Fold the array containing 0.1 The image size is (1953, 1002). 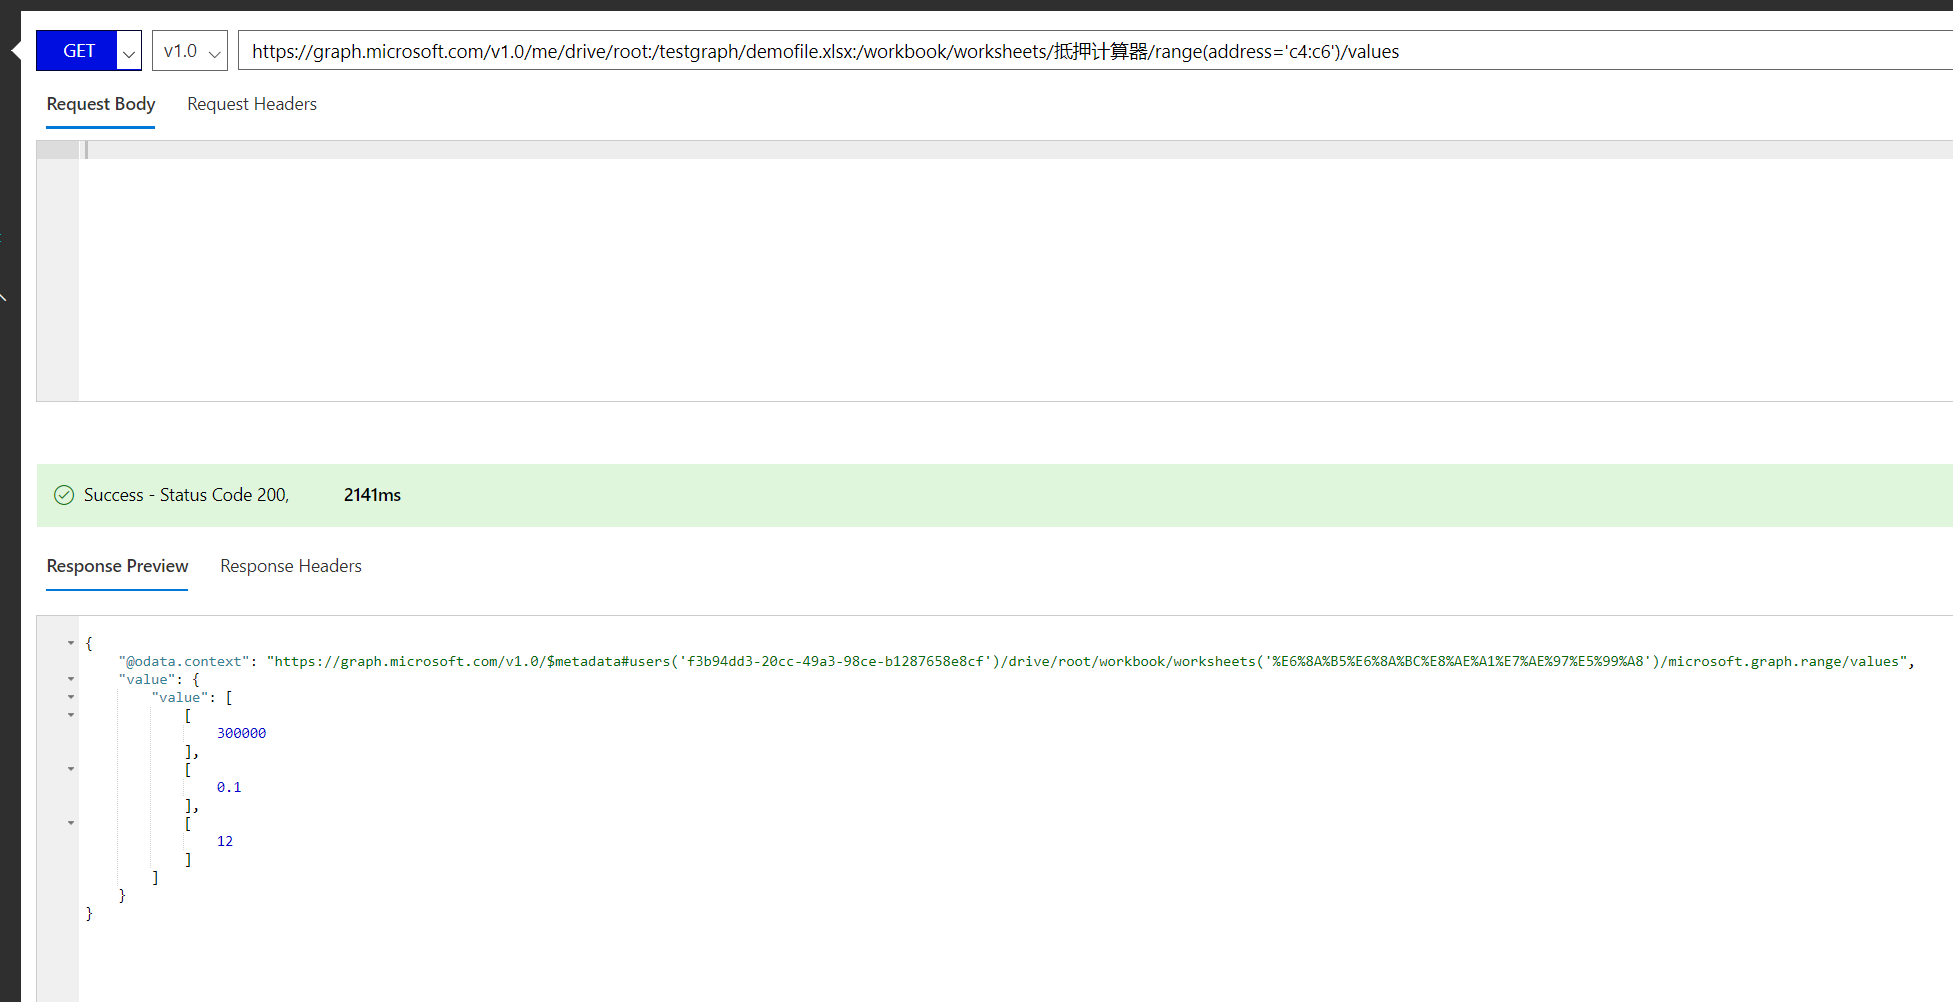point(71,769)
